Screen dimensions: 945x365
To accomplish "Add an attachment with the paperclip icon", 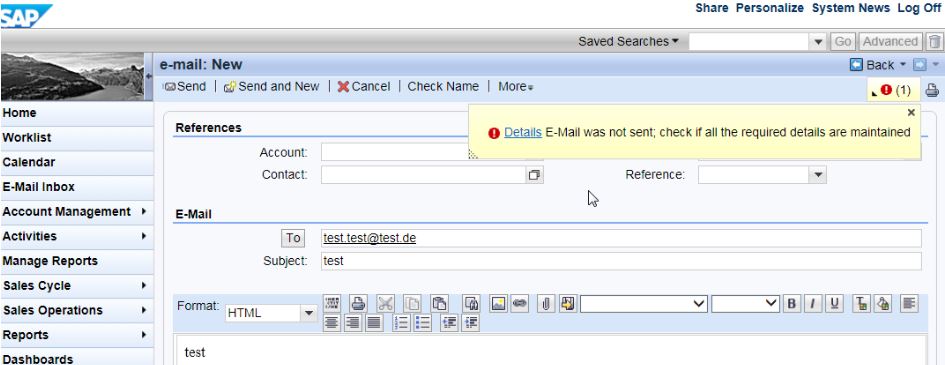I will (x=545, y=304).
